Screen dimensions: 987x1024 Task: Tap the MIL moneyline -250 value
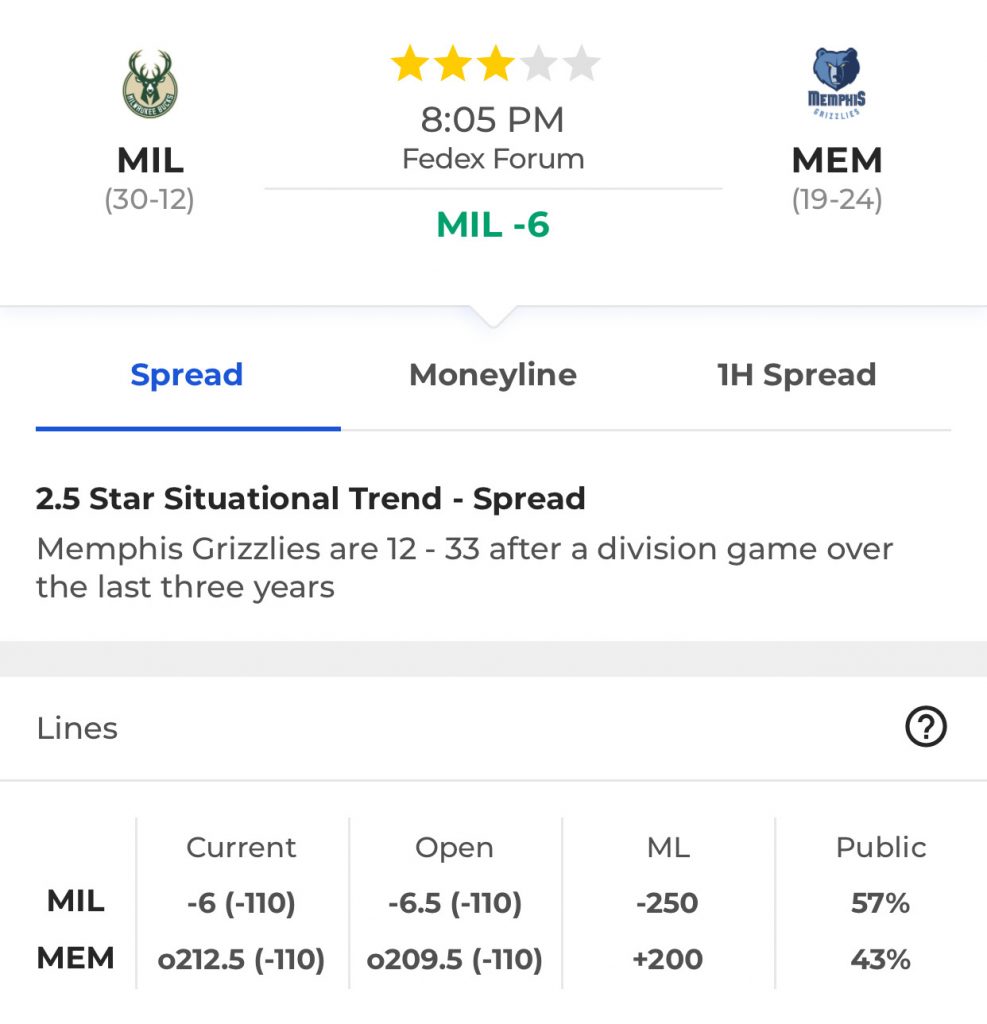click(x=668, y=903)
